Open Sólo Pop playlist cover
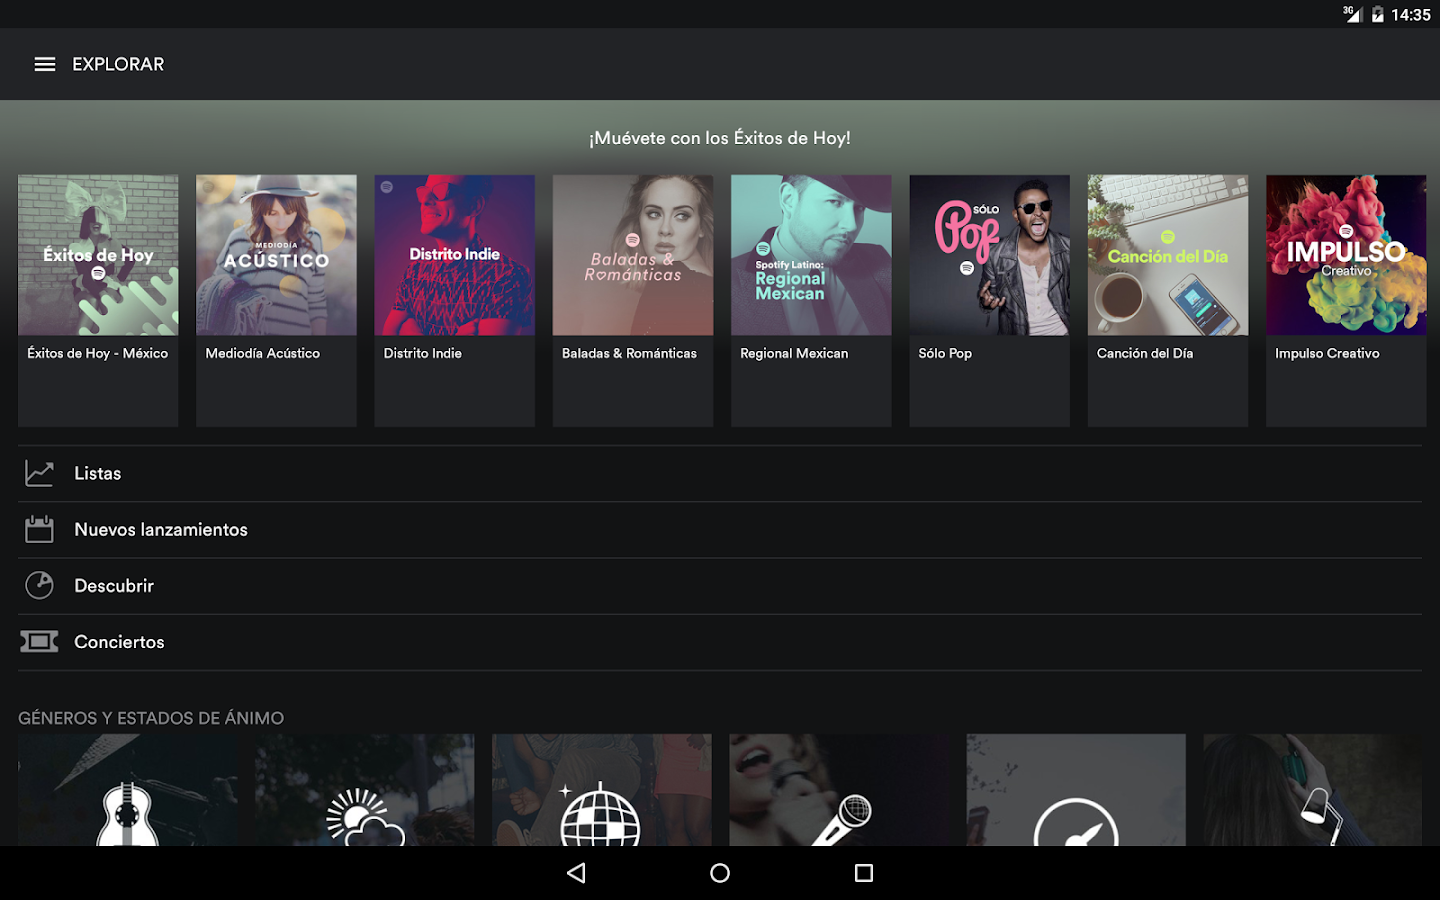This screenshot has height=900, width=1440. click(x=990, y=255)
